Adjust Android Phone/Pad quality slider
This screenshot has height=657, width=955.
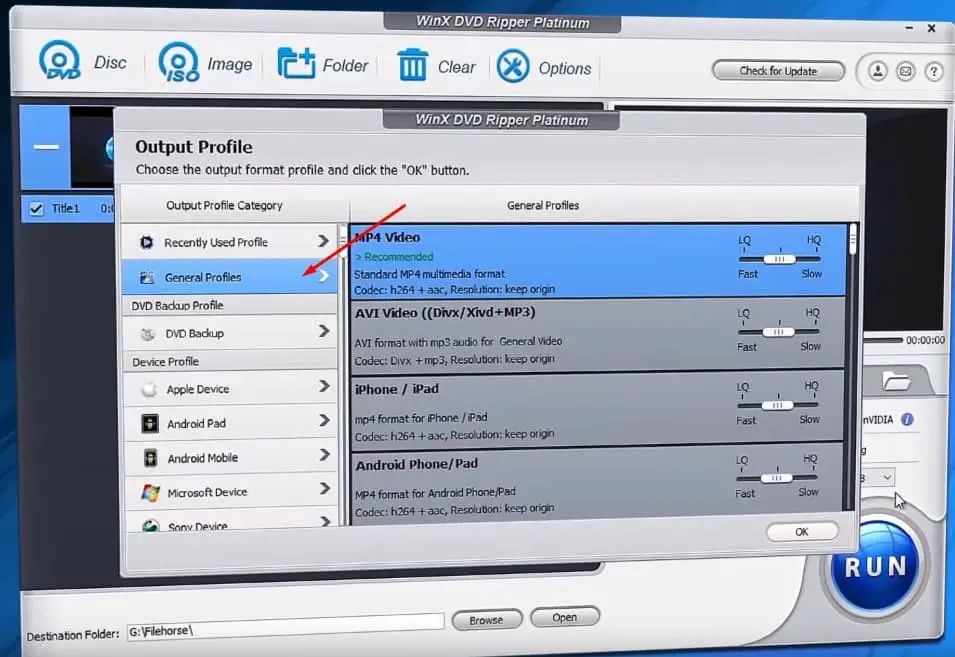[x=777, y=478]
